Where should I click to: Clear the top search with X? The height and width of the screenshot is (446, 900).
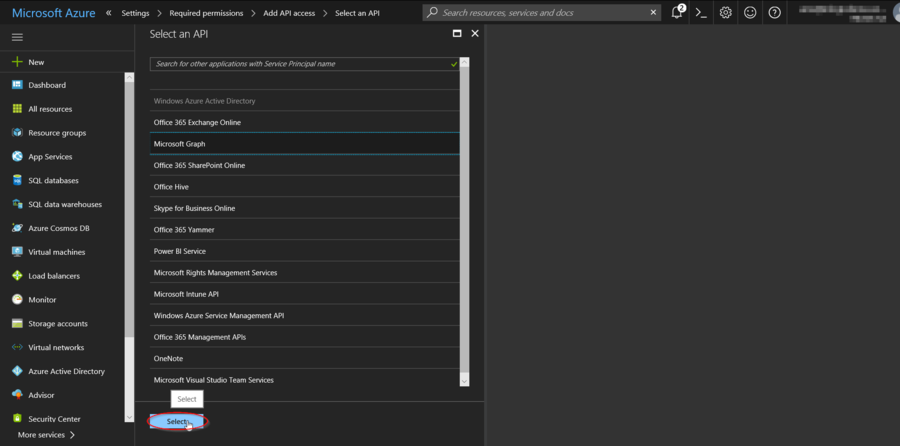coord(654,13)
